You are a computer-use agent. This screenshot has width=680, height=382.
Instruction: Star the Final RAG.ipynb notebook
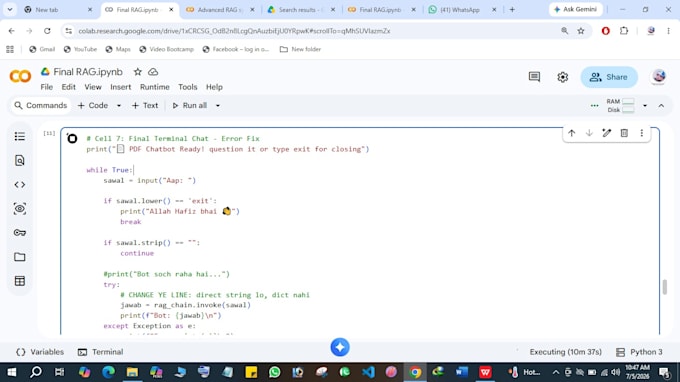click(137, 72)
